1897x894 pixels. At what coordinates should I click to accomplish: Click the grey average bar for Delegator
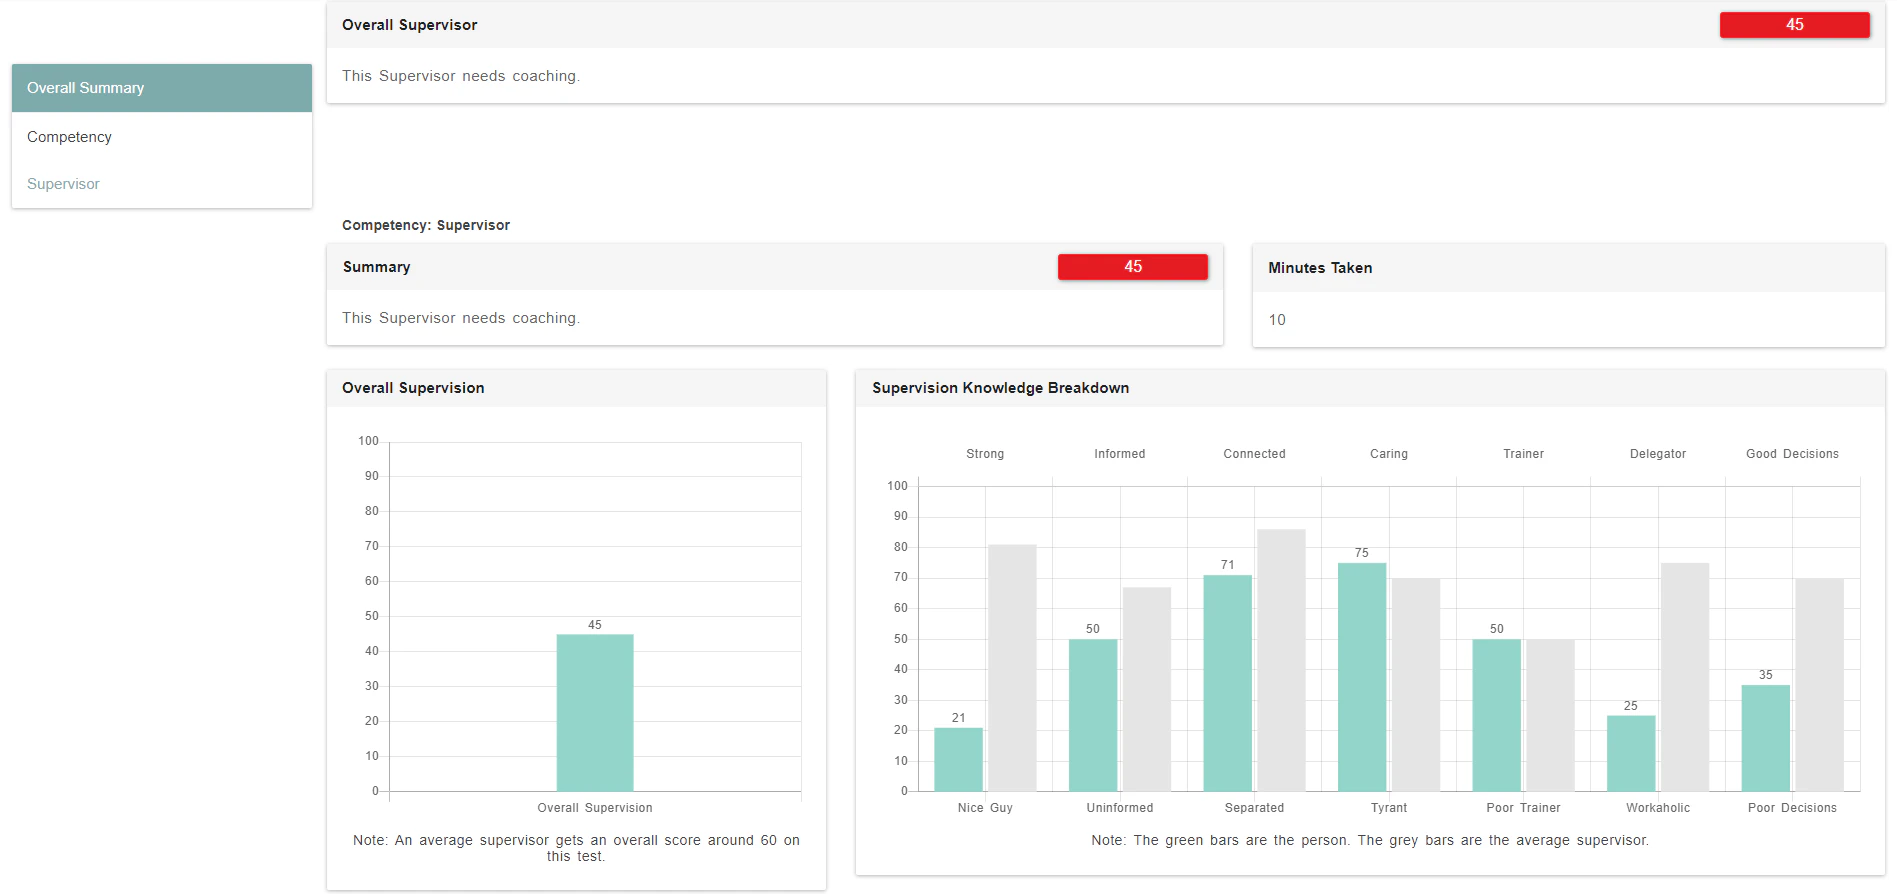click(x=1685, y=678)
